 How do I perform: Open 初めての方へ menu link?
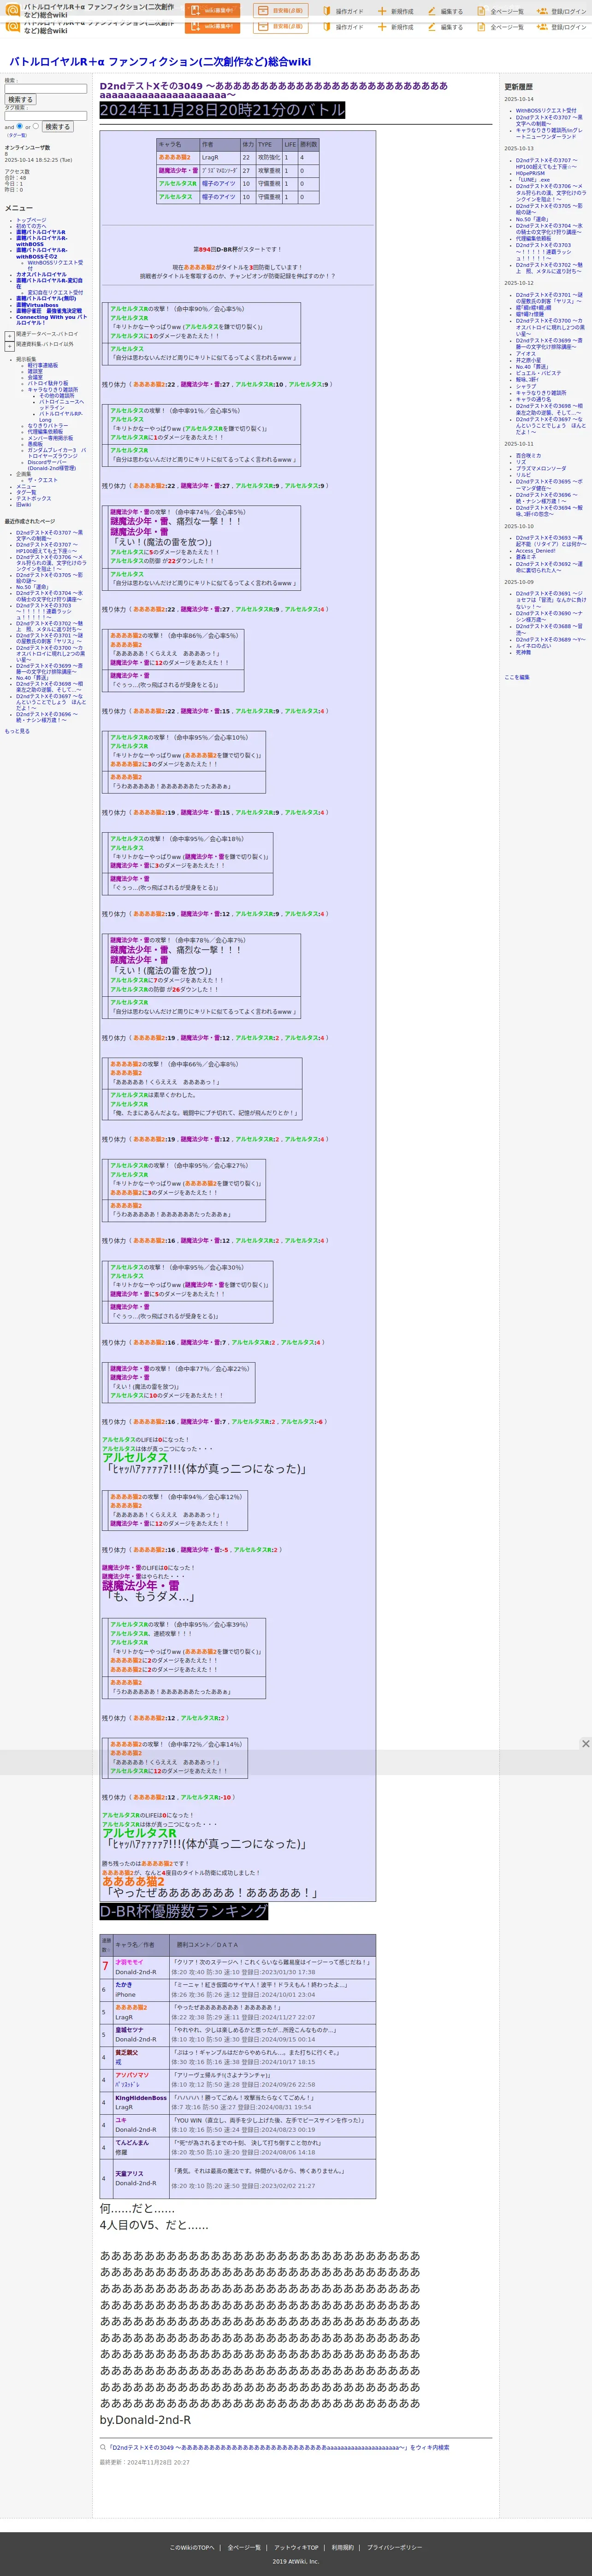pos(30,226)
